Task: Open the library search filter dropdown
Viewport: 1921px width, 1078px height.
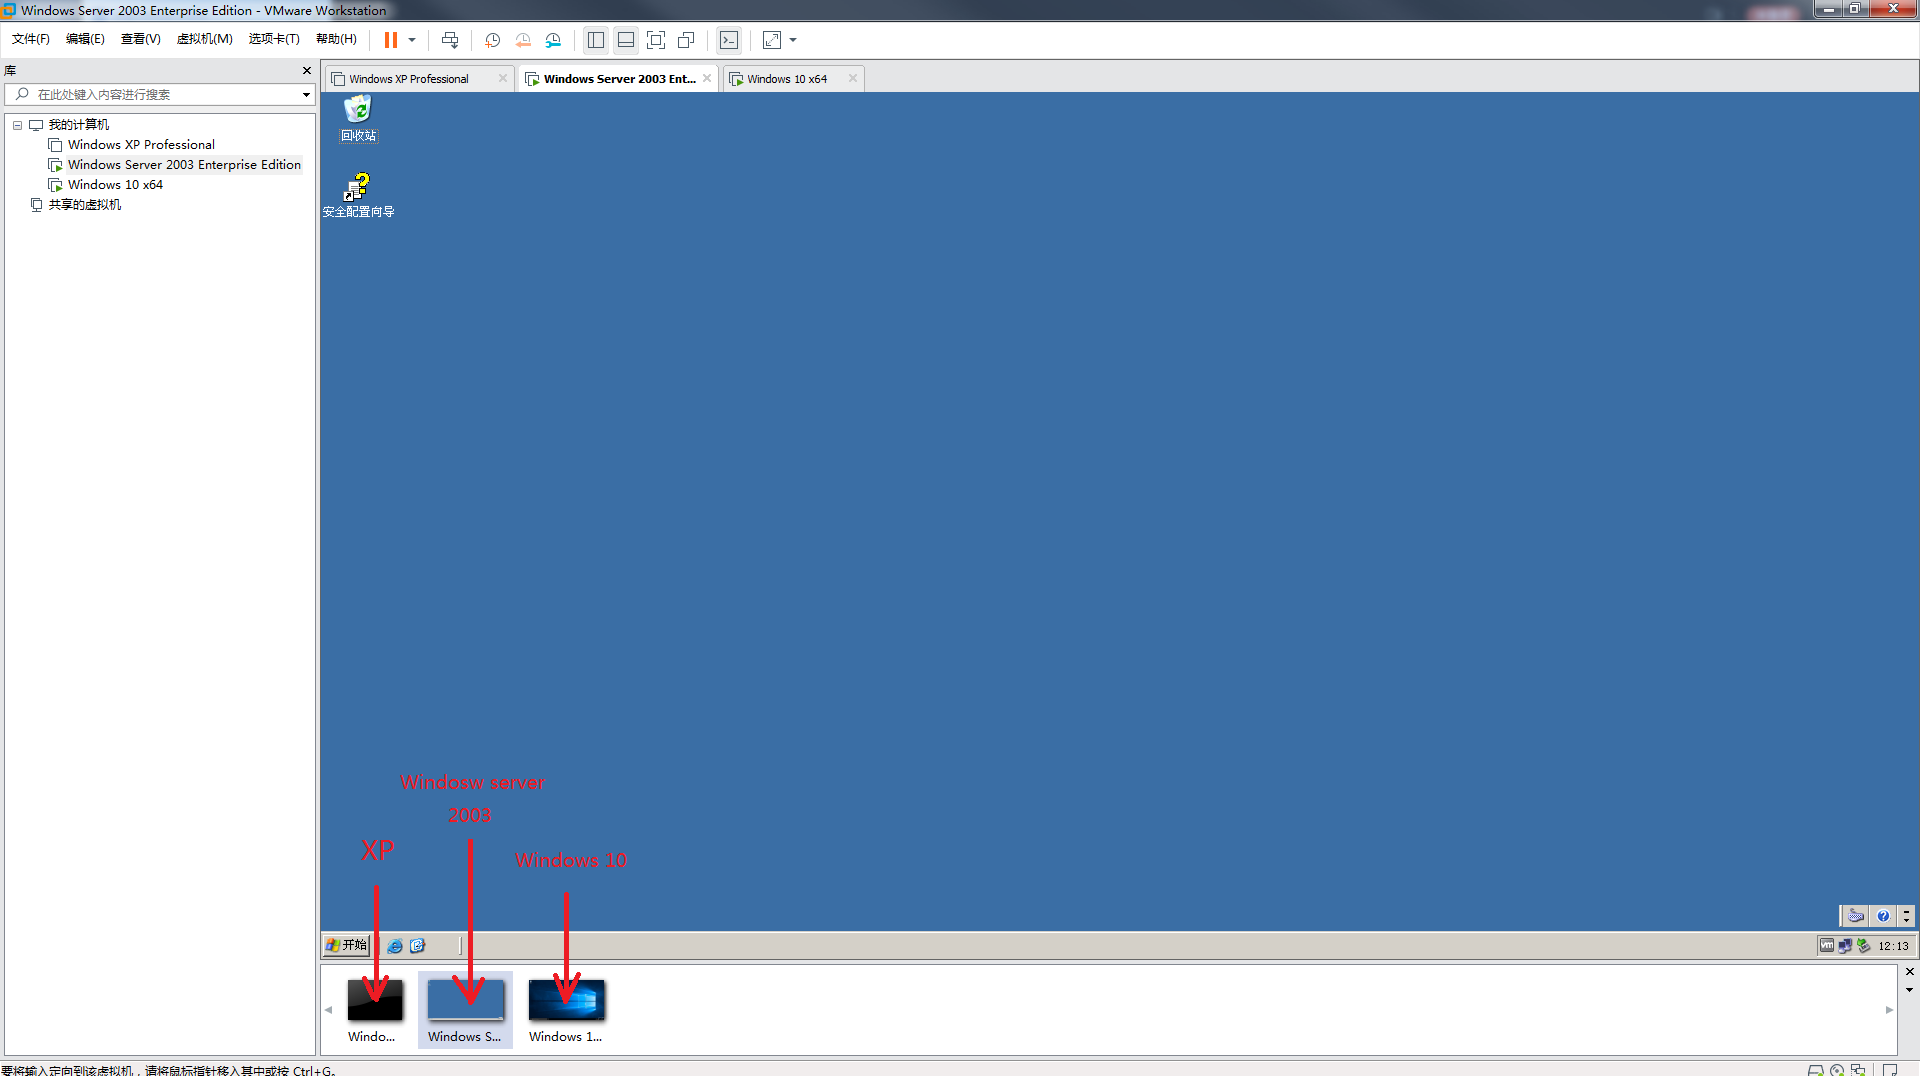Action: coord(306,95)
